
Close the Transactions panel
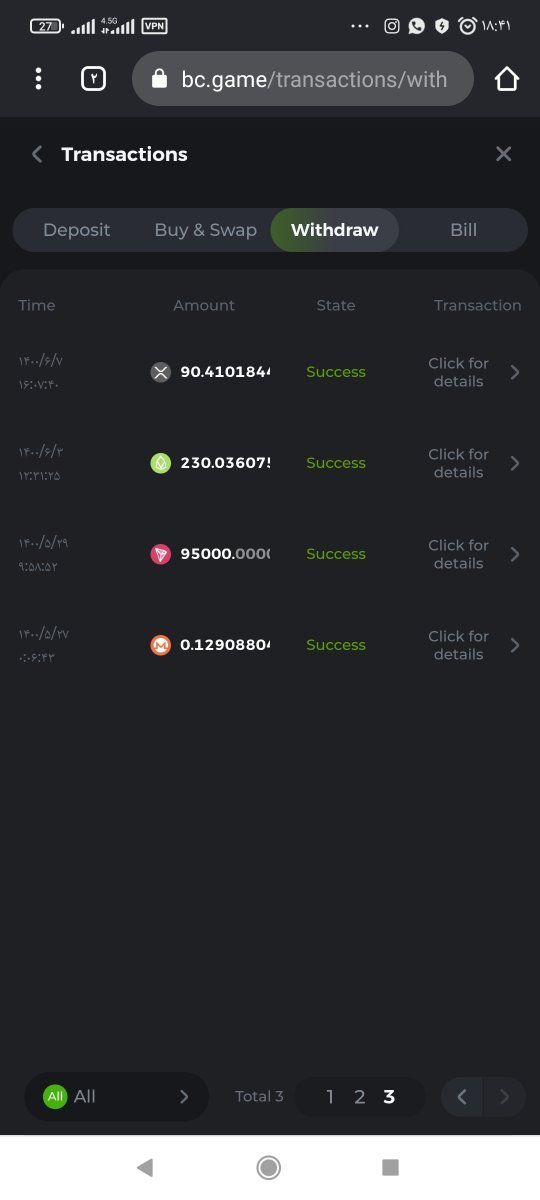tap(503, 154)
